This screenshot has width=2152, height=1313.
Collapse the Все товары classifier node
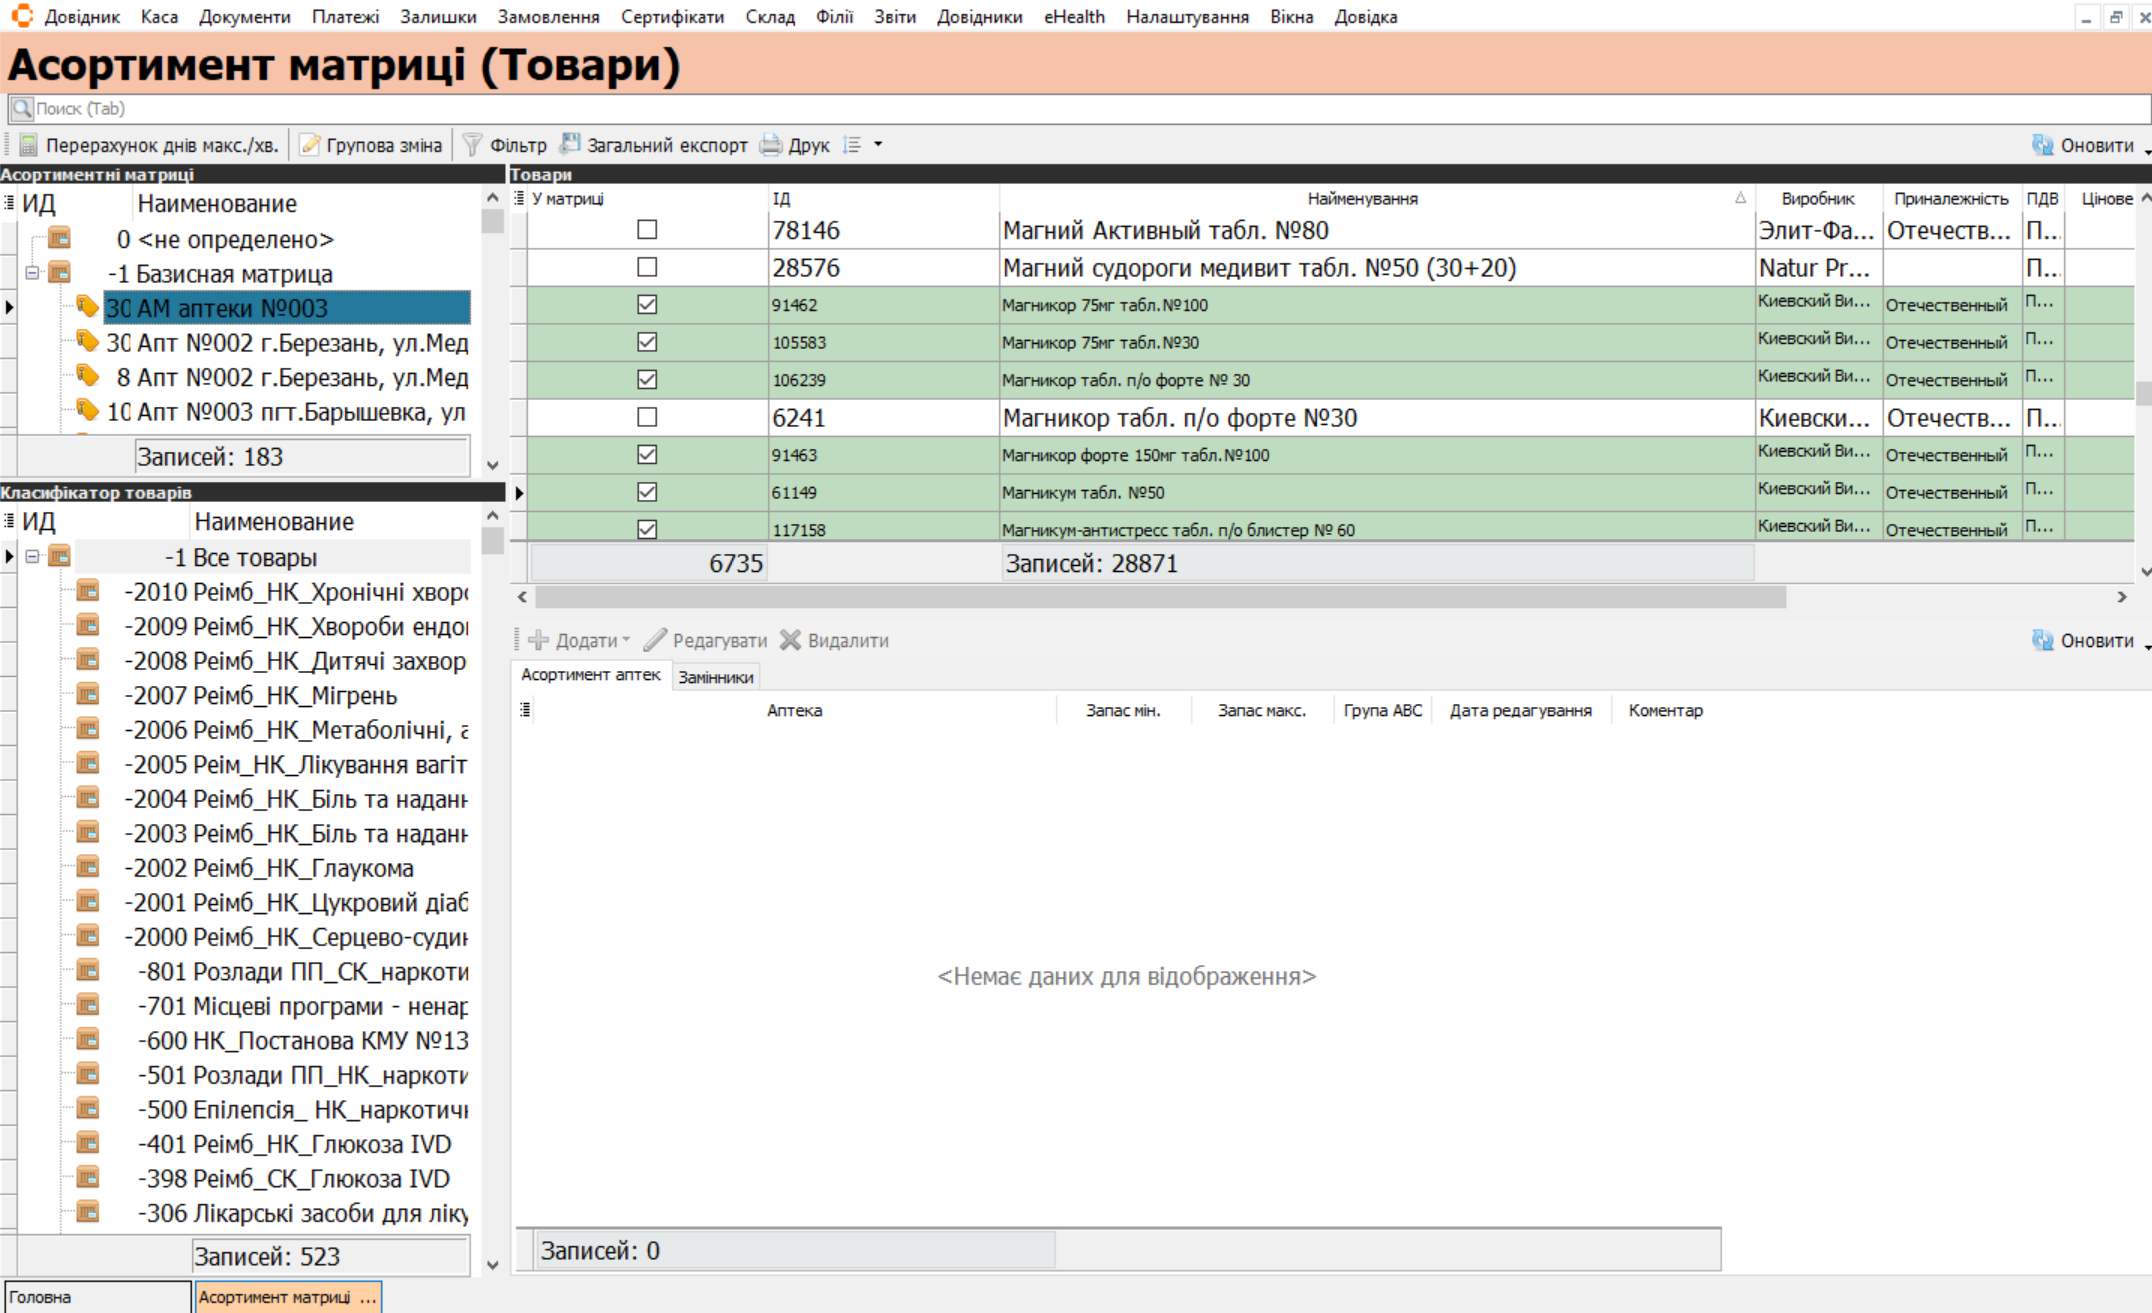point(33,557)
